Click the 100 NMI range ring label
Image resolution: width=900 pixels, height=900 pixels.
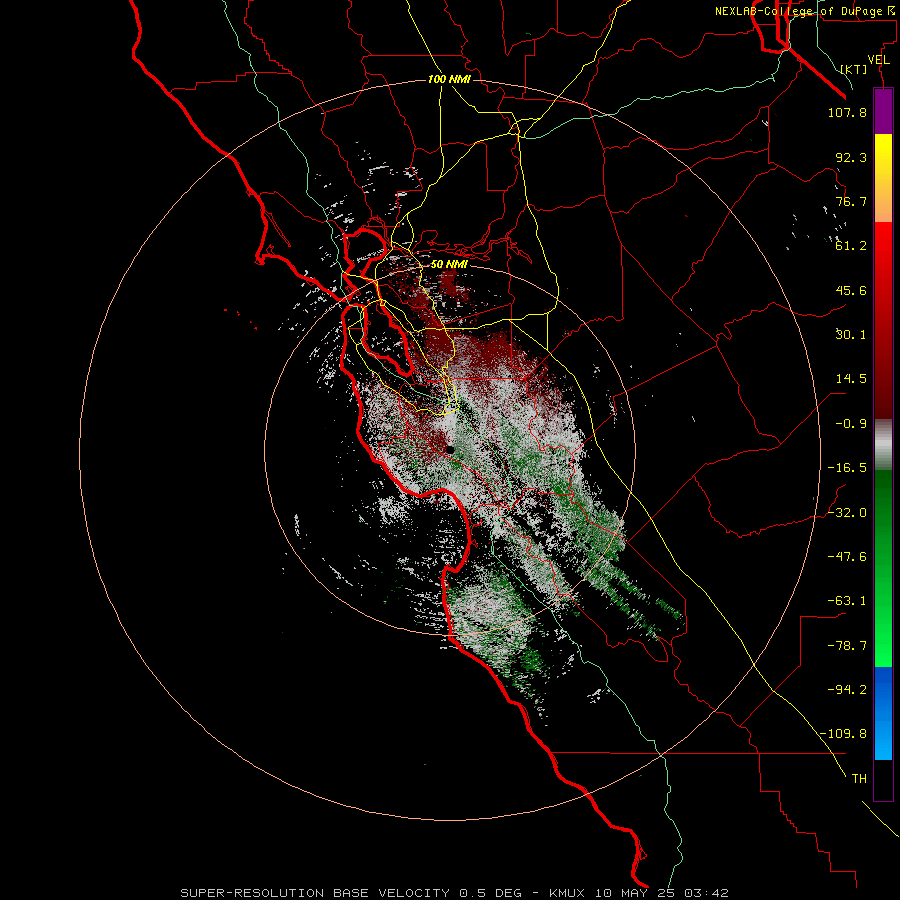449,79
